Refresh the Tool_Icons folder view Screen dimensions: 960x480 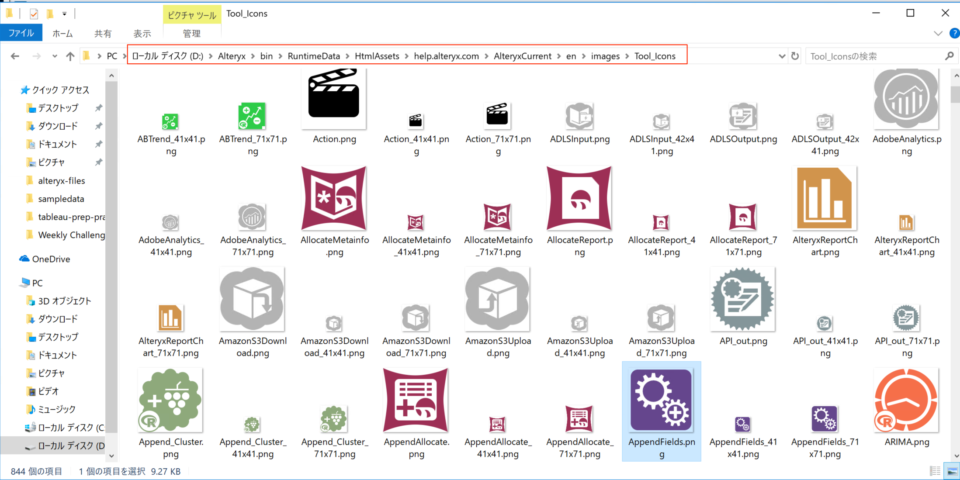pyautogui.click(x=795, y=56)
